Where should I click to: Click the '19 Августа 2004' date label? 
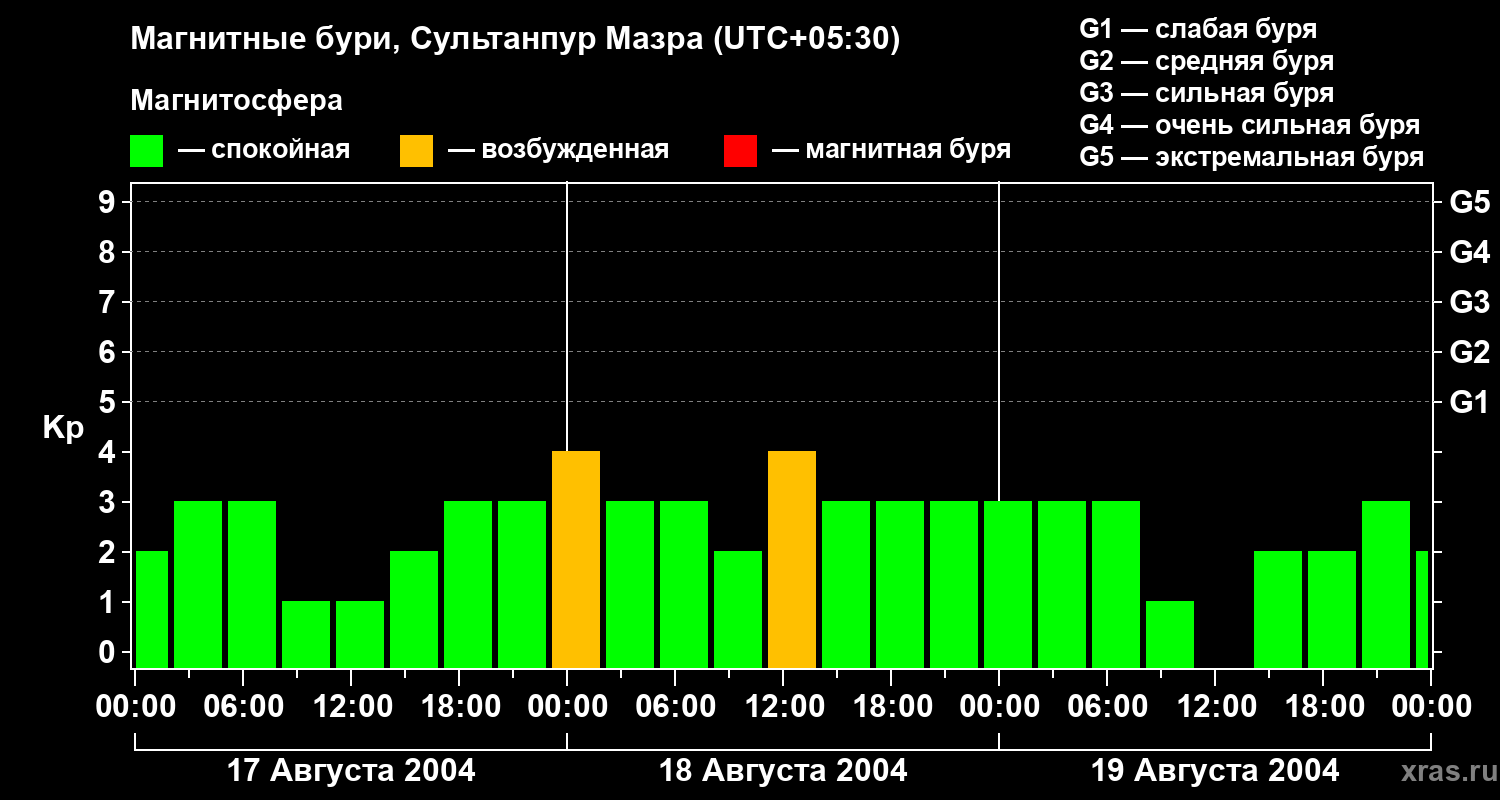click(1215, 771)
